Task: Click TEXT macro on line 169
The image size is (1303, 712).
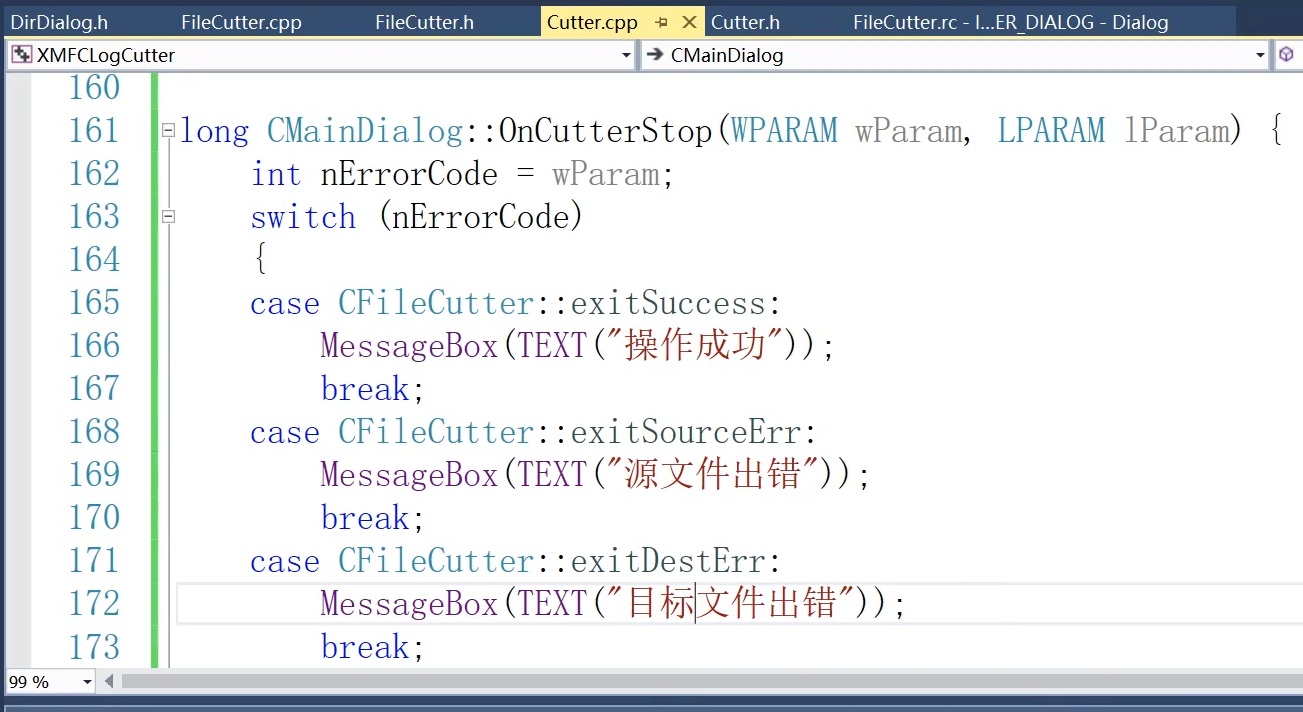Action: (x=551, y=475)
